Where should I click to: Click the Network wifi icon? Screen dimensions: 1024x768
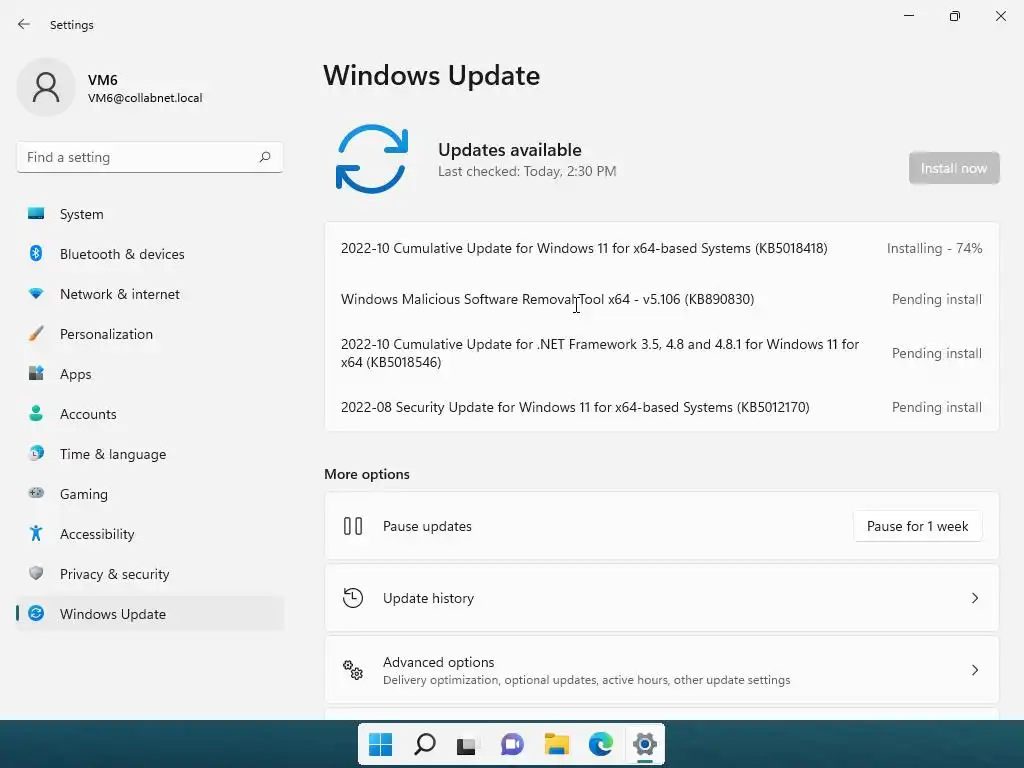point(36,294)
